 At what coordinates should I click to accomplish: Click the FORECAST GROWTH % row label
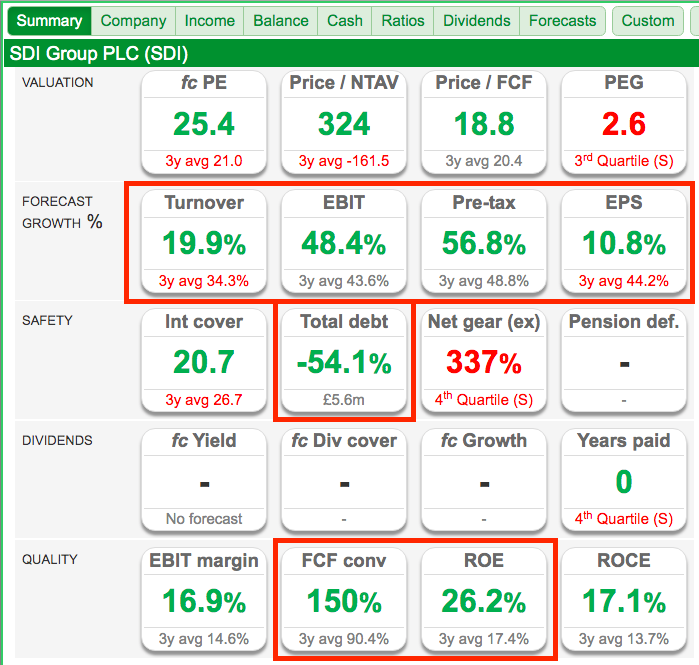coord(62,212)
